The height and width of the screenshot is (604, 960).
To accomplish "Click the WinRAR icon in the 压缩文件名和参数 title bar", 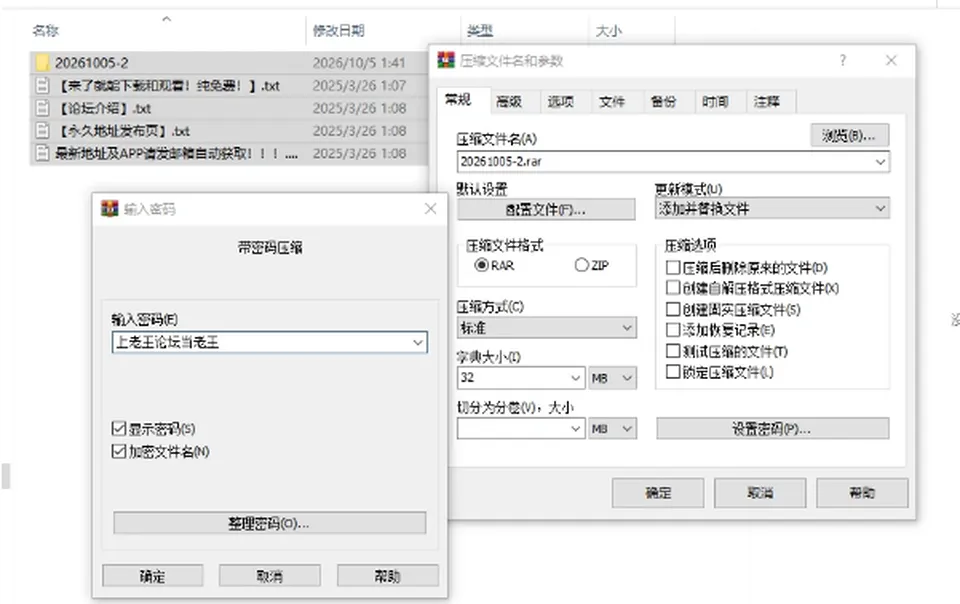I will click(x=446, y=60).
